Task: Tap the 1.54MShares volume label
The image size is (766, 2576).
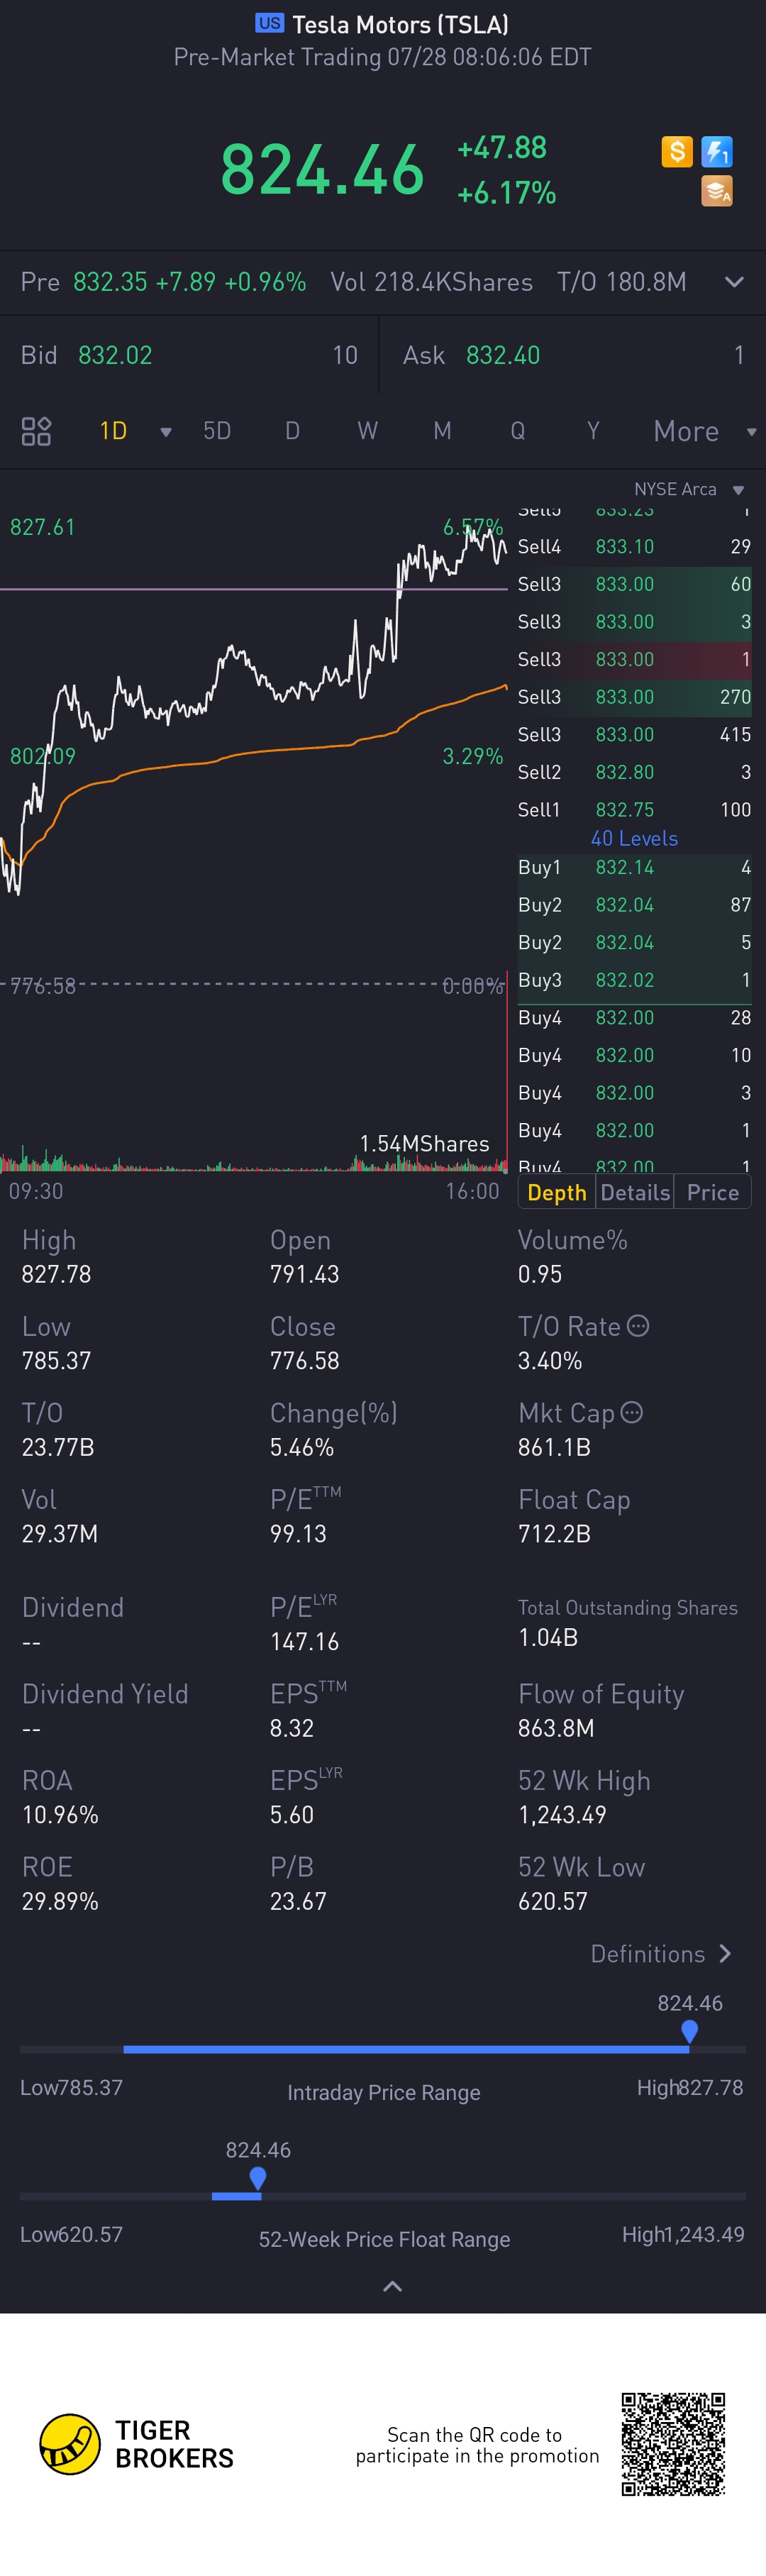Action: pyautogui.click(x=424, y=1143)
